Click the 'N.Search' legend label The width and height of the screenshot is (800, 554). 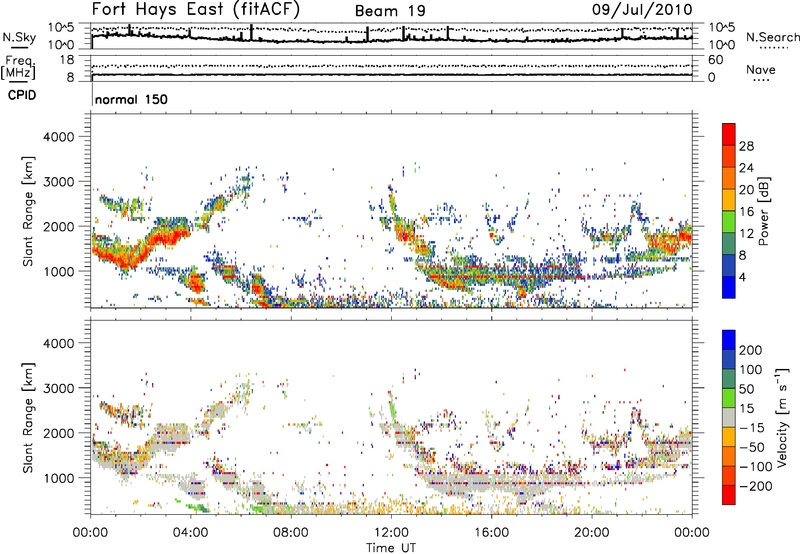tap(773, 37)
